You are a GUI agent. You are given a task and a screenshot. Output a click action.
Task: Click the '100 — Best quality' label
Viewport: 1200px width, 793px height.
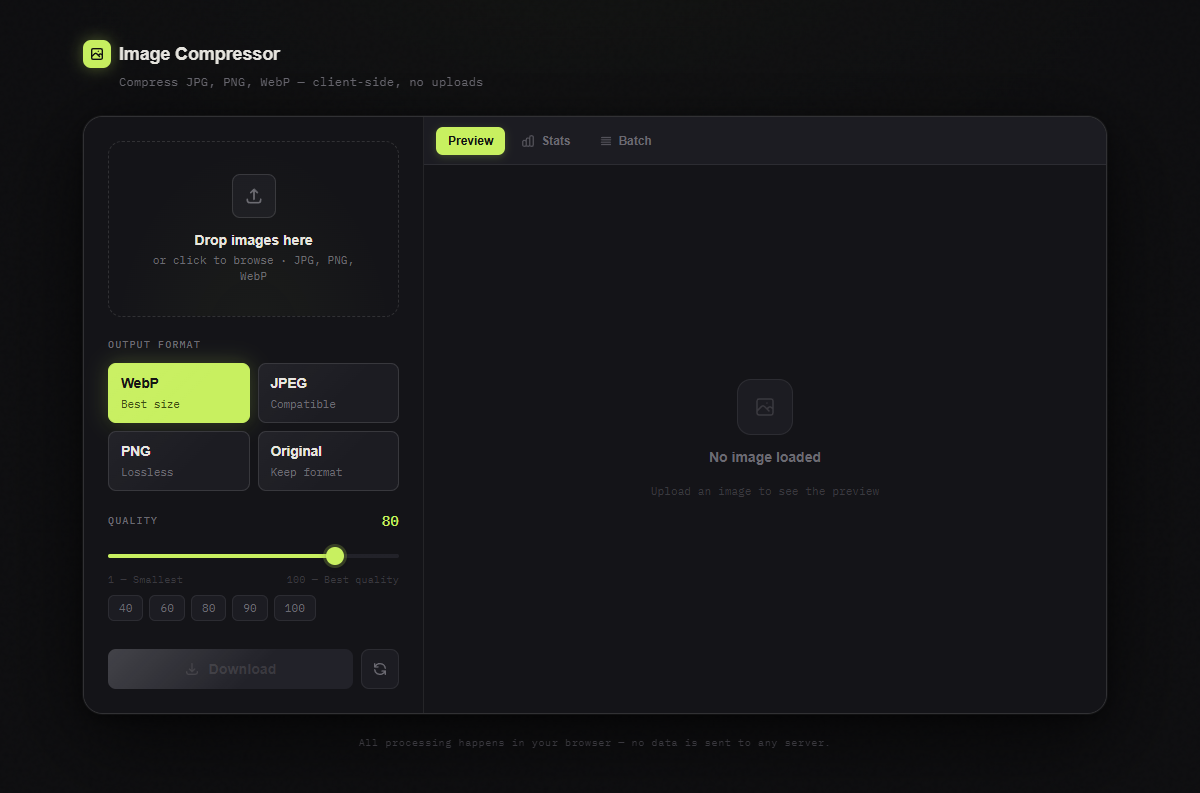[342, 580]
